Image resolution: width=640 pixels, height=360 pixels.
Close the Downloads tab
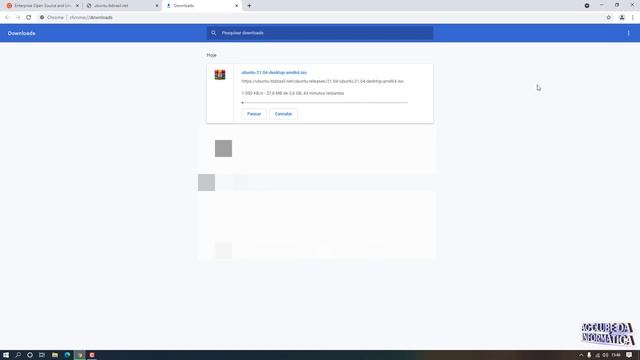click(x=236, y=6)
